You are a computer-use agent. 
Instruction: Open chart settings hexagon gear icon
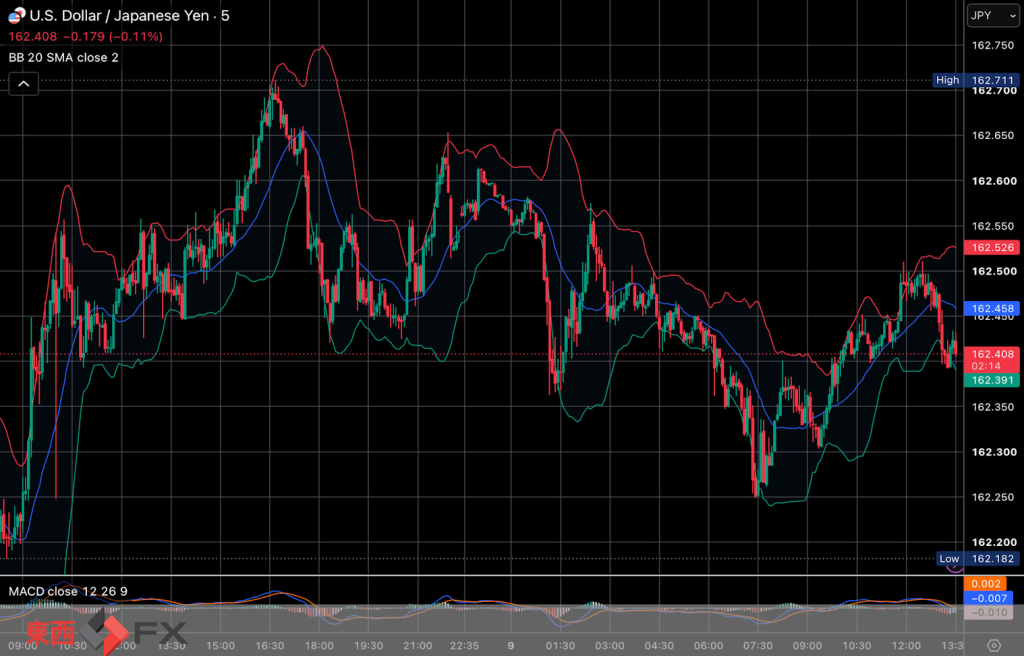pyautogui.click(x=993, y=646)
